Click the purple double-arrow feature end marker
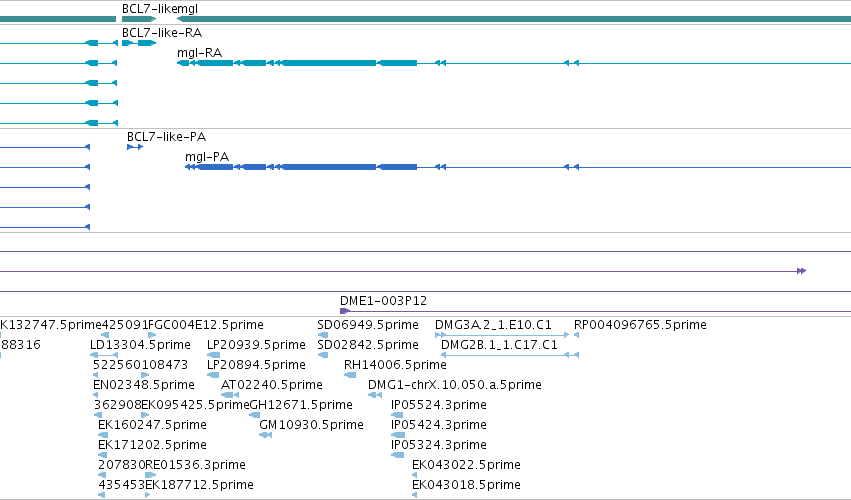851x500 pixels. tap(802, 271)
